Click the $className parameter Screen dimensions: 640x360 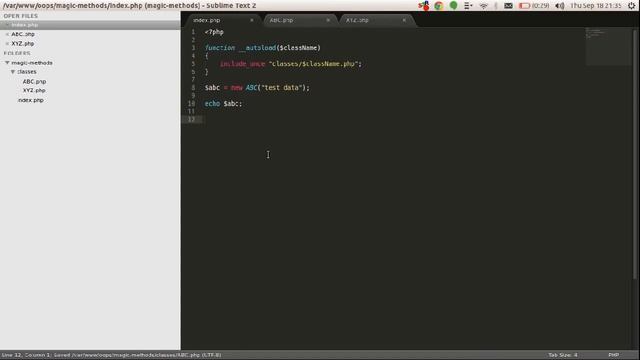click(x=298, y=48)
